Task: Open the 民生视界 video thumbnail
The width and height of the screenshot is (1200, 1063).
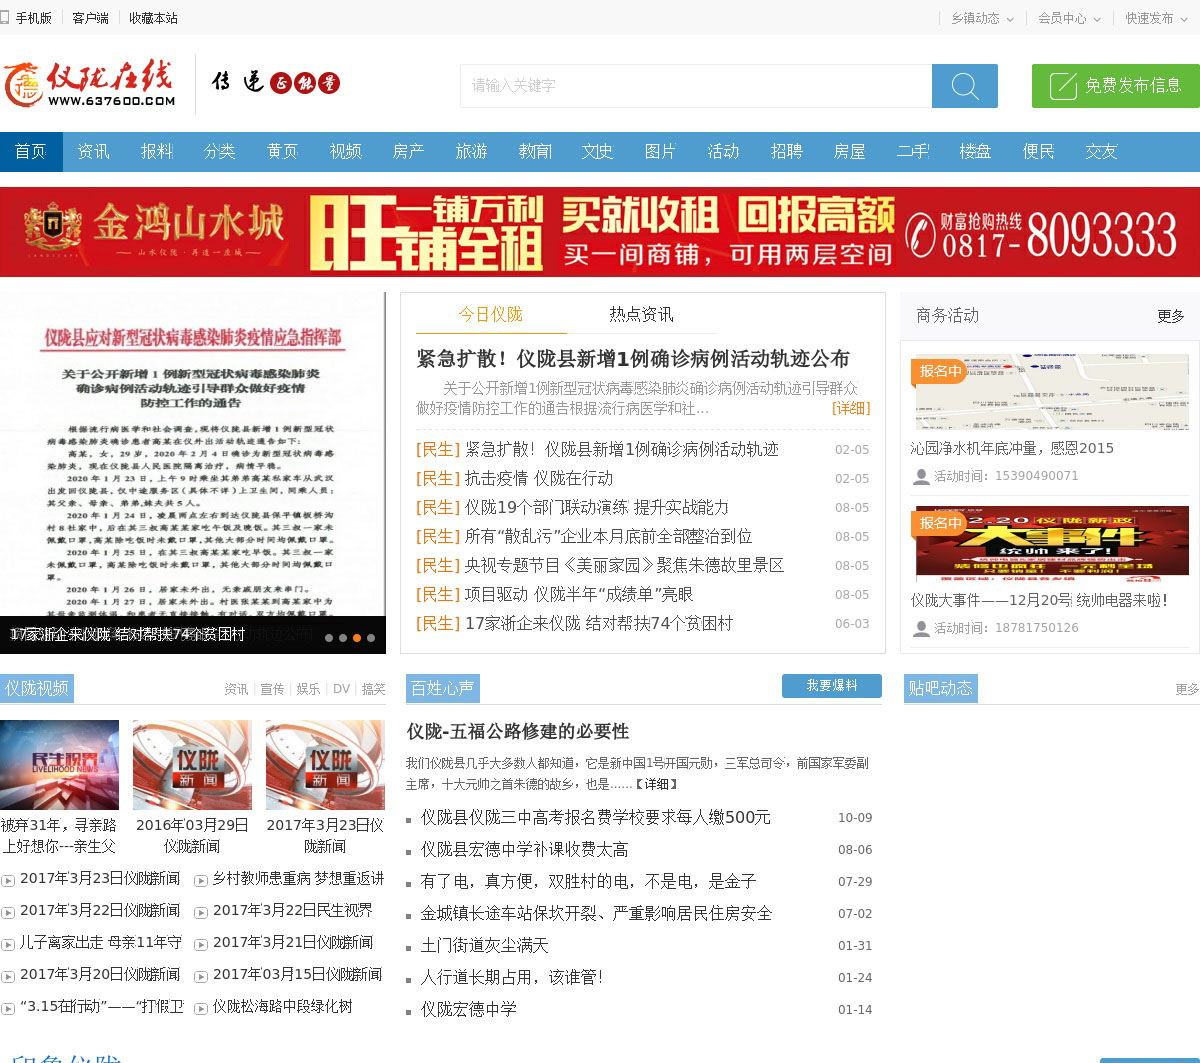Action: click(x=59, y=765)
